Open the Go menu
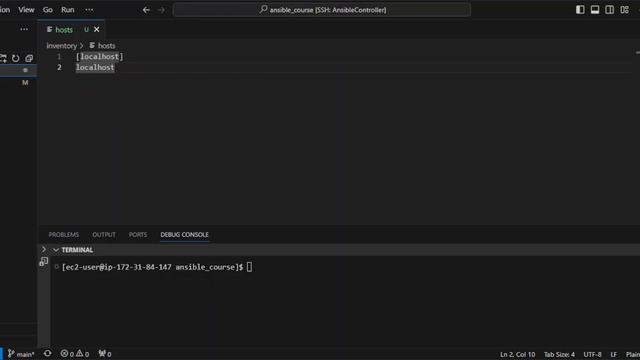This screenshot has width=640, height=360. 48,10
